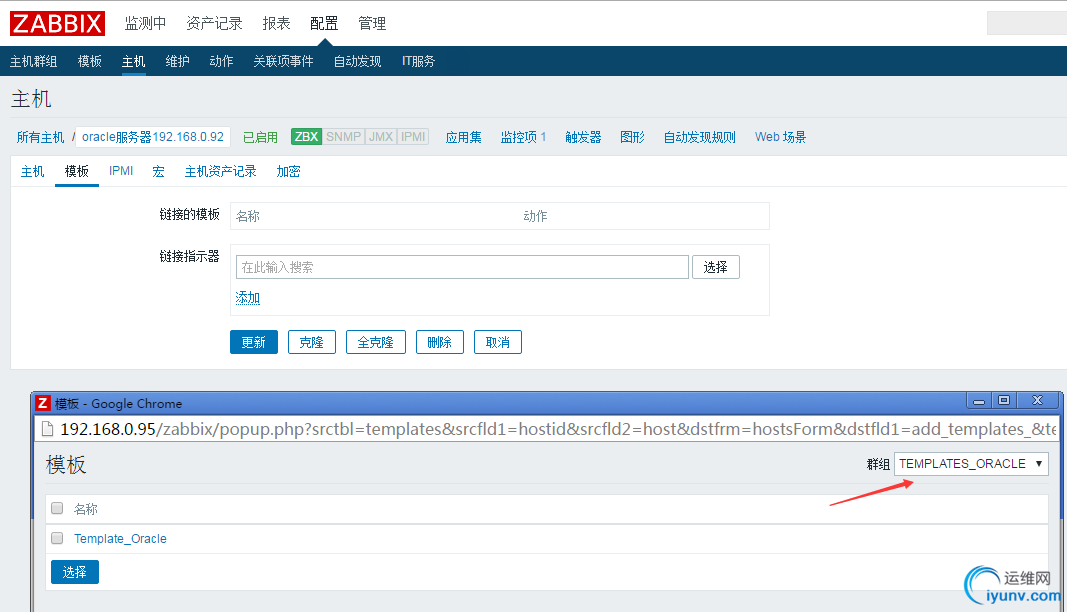The image size is (1067, 612).
Task: Focus the 在此输入搜索 template search field
Action: tap(462, 267)
